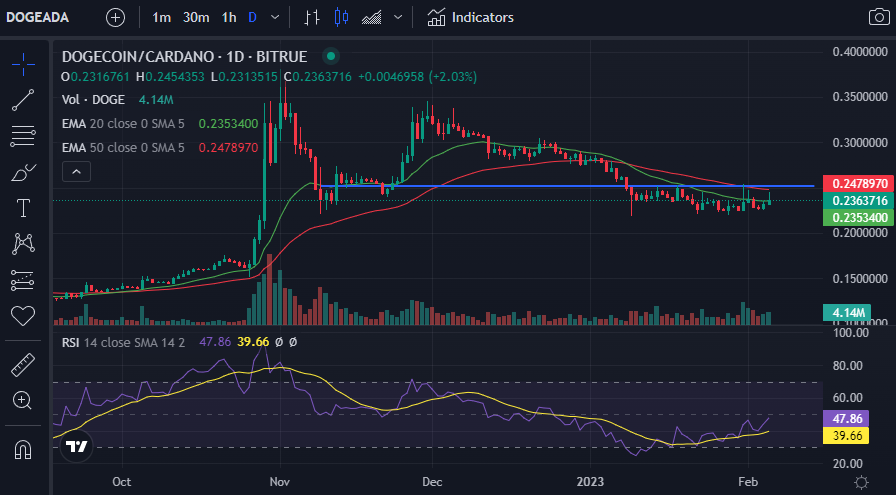This screenshot has width=896, height=495.
Task: Switch to the 1h timeframe
Action: [229, 18]
